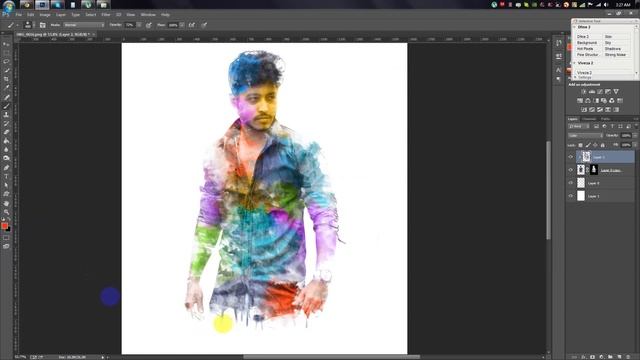Add an Invert adjustment
The width and height of the screenshot is (640, 360).
(584, 109)
